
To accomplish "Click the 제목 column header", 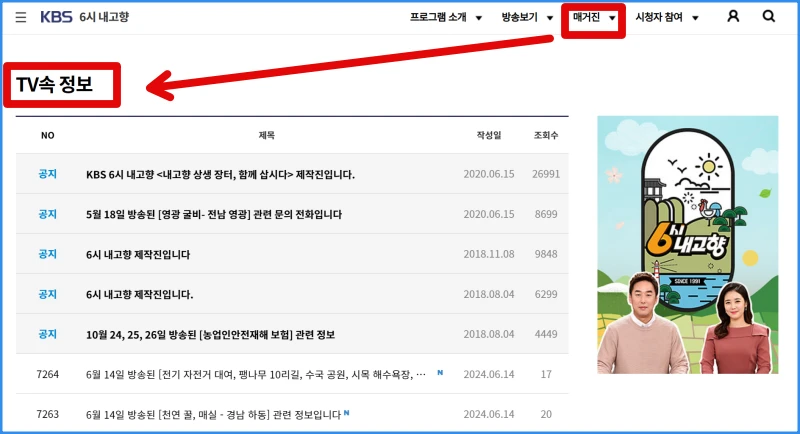I will pyautogui.click(x=266, y=135).
